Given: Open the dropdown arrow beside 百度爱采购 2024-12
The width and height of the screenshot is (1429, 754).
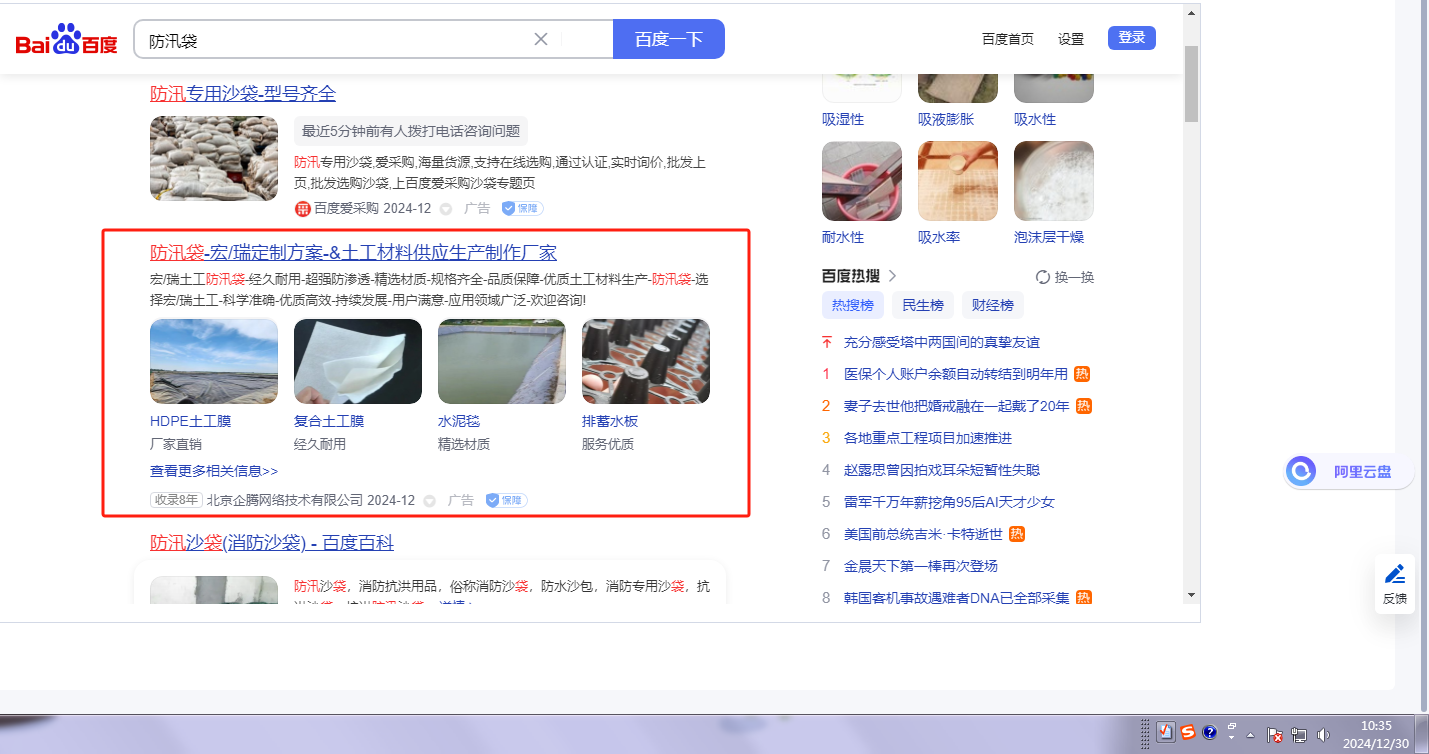Looking at the screenshot, I should (x=446, y=209).
